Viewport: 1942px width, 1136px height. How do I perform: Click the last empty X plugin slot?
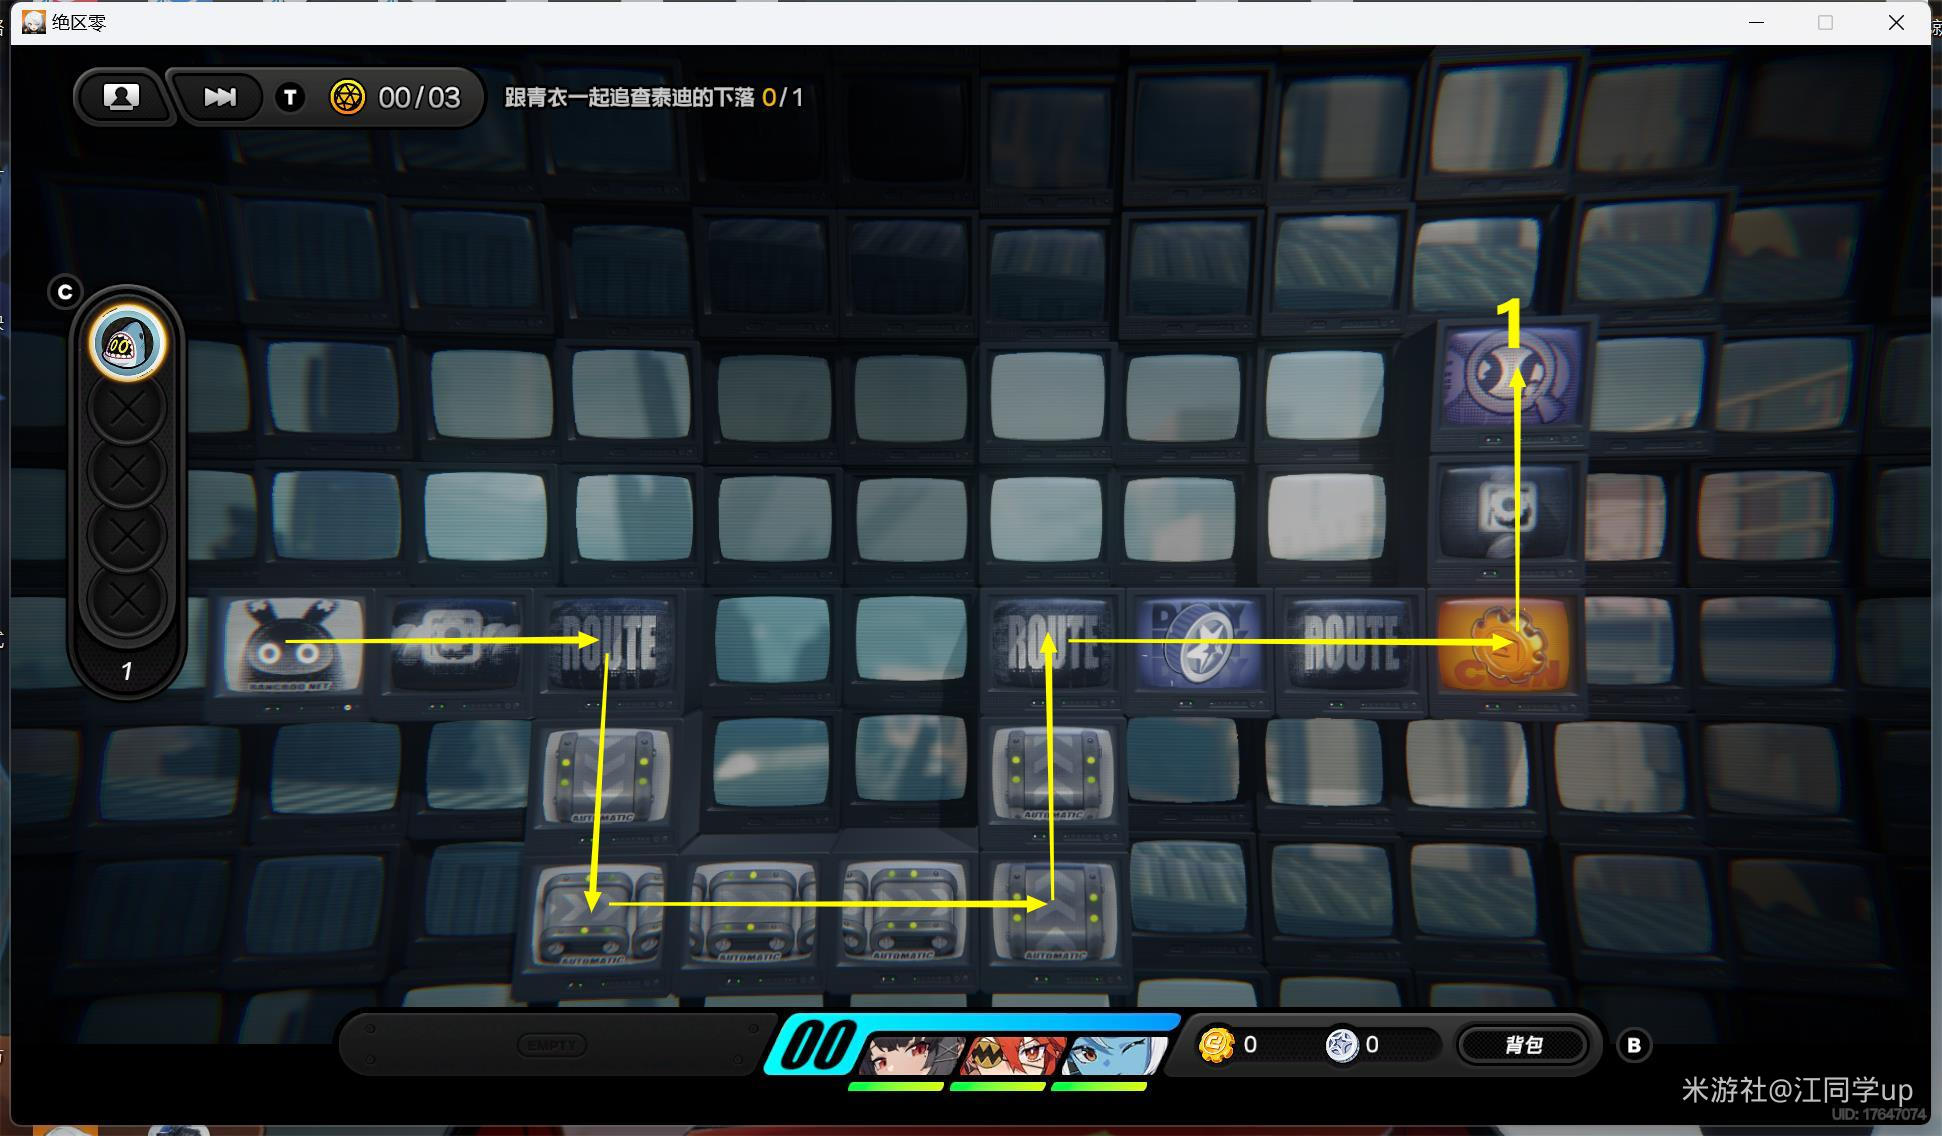click(x=127, y=600)
